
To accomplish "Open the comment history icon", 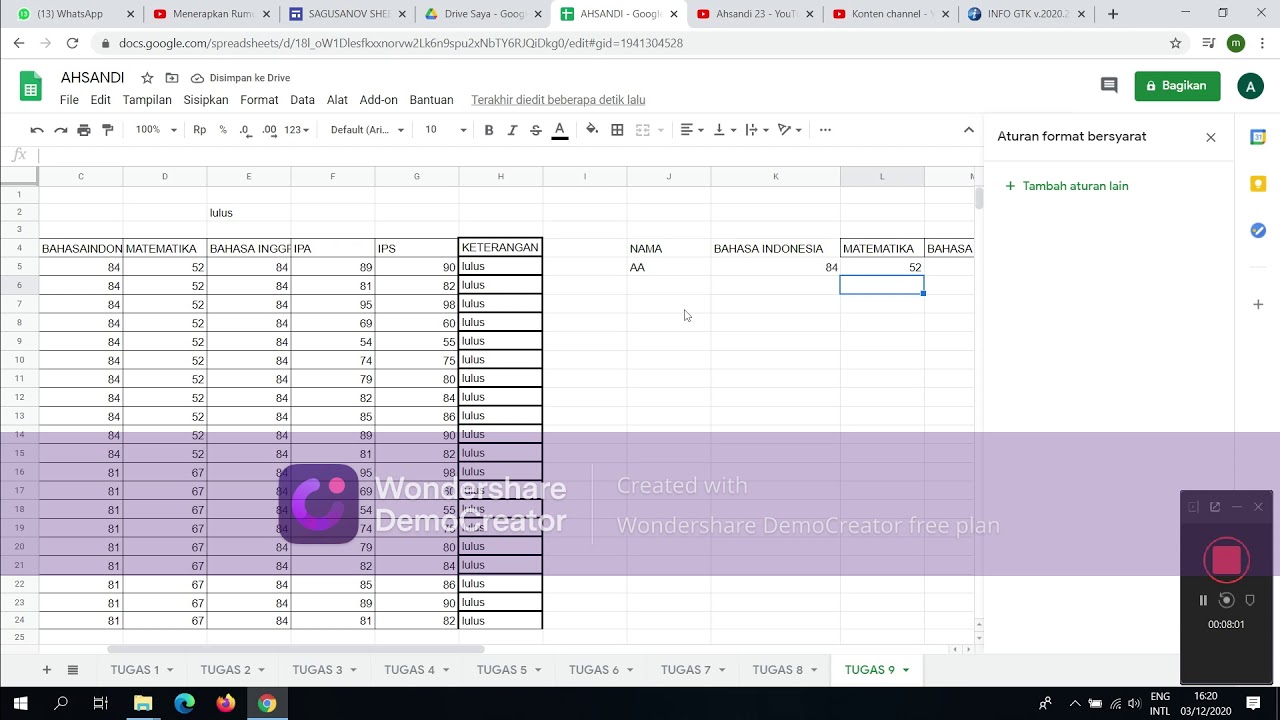I will [1109, 86].
